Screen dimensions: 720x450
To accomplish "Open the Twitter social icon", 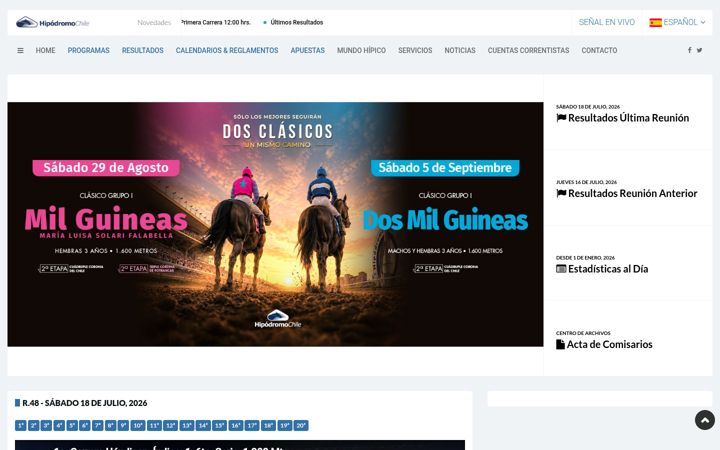I will (x=699, y=51).
